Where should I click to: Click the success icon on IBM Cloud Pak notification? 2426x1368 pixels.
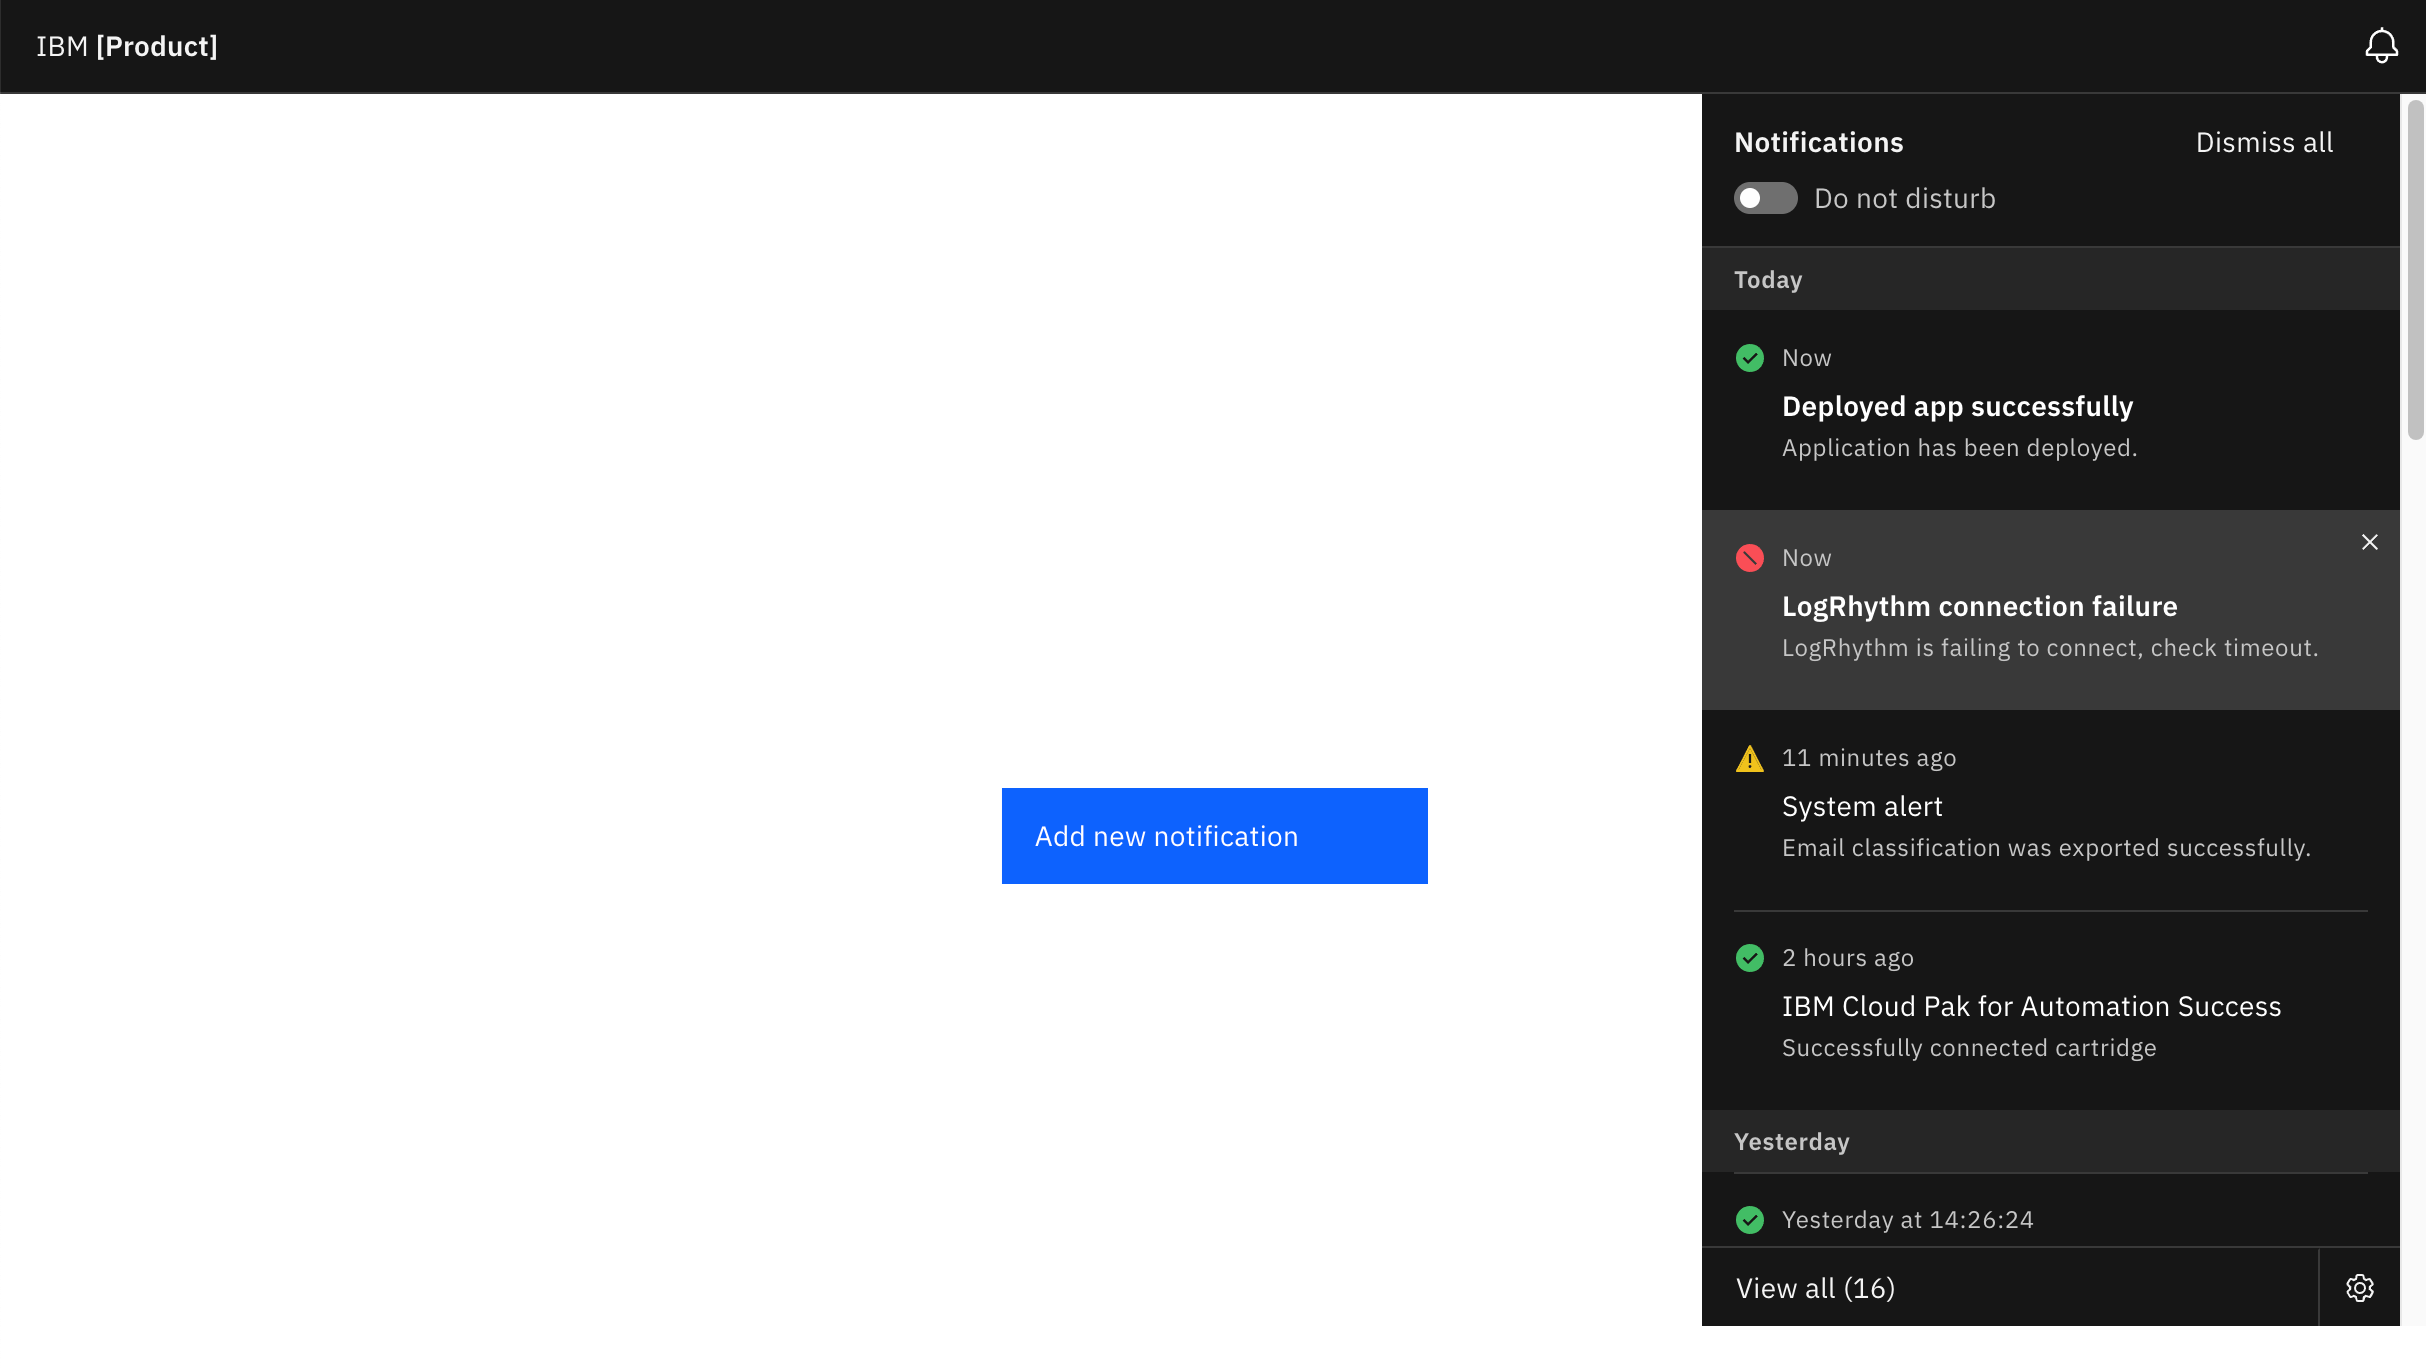click(1749, 957)
